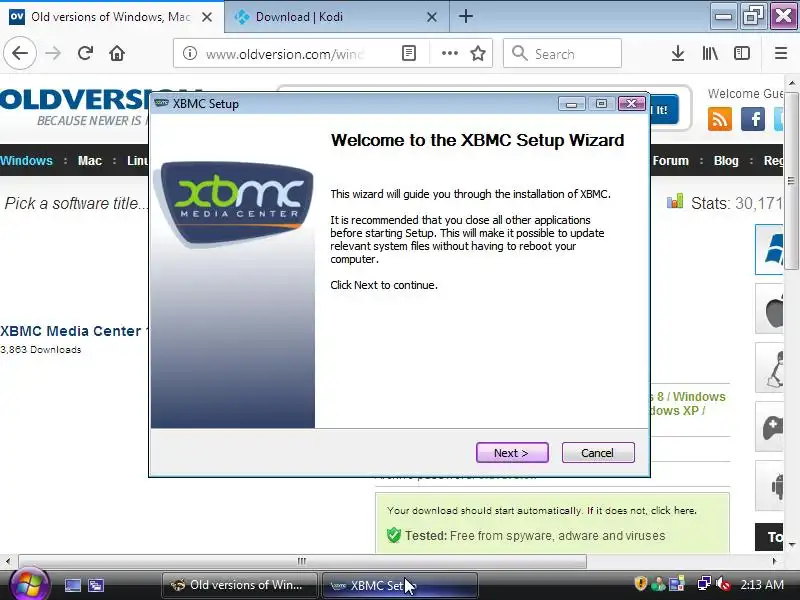The width and height of the screenshot is (800, 600).
Task: Click Show Desktop quick launch icon
Action: (73, 585)
